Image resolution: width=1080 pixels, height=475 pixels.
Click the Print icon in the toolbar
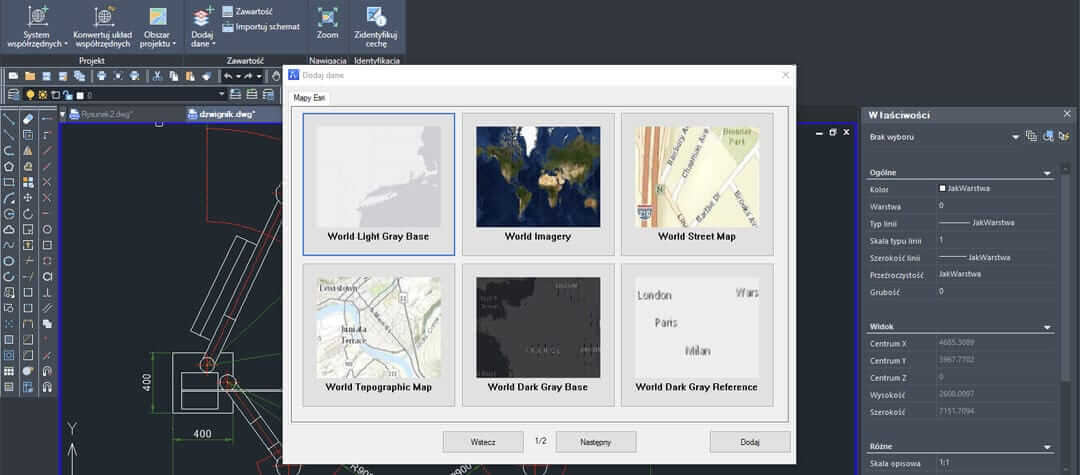(x=102, y=76)
